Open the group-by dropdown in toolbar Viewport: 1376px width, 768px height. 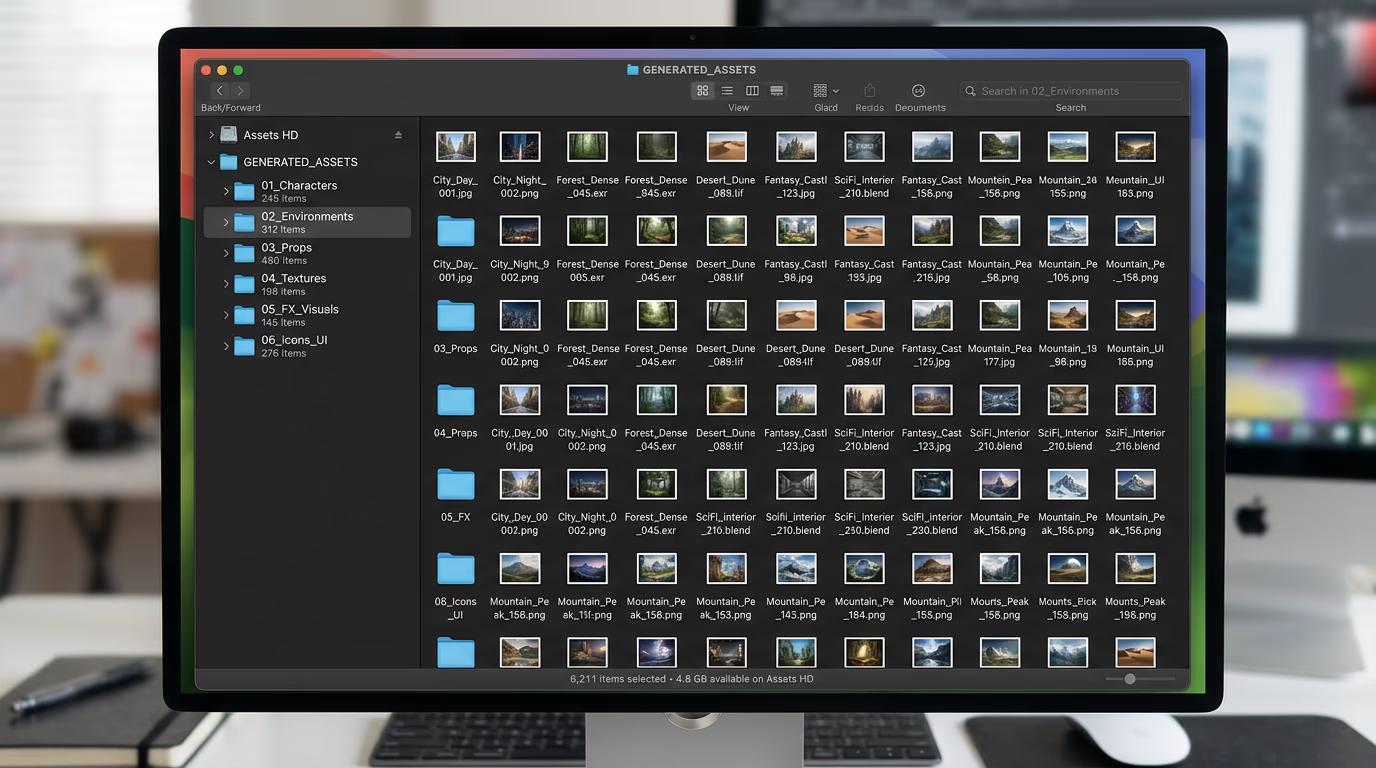[x=825, y=91]
